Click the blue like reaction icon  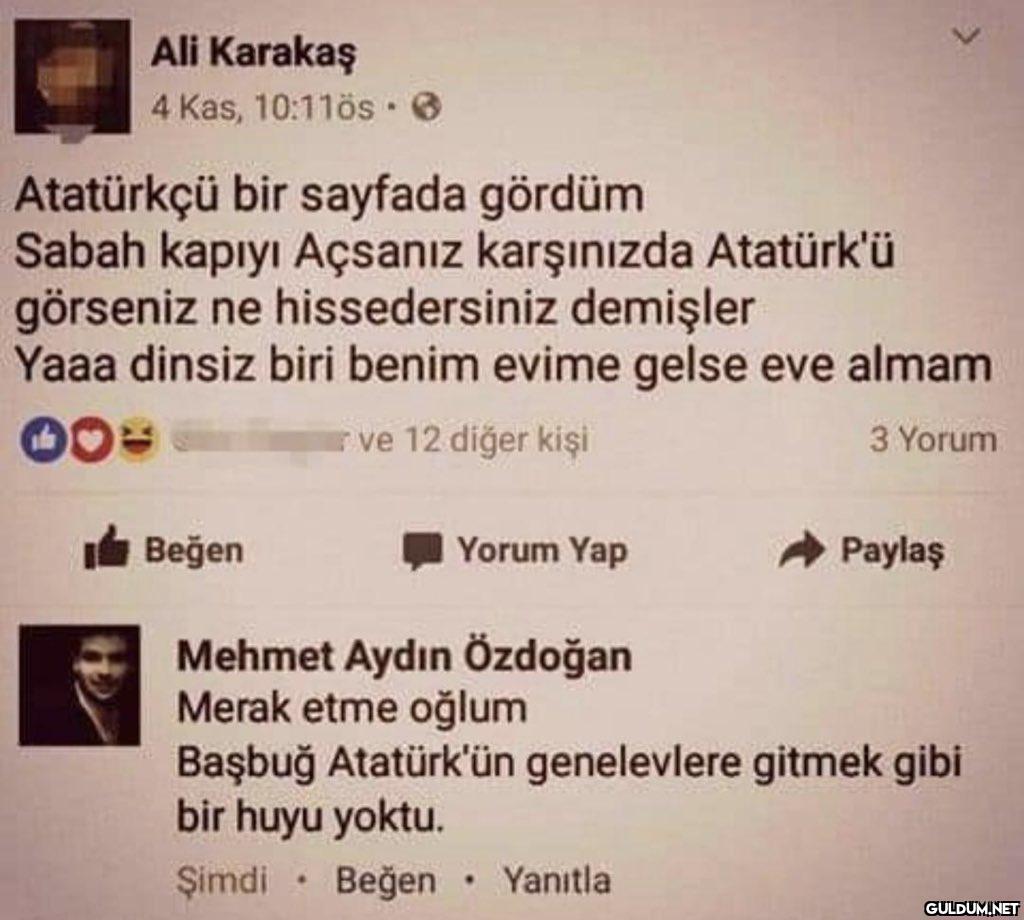[x=44, y=439]
